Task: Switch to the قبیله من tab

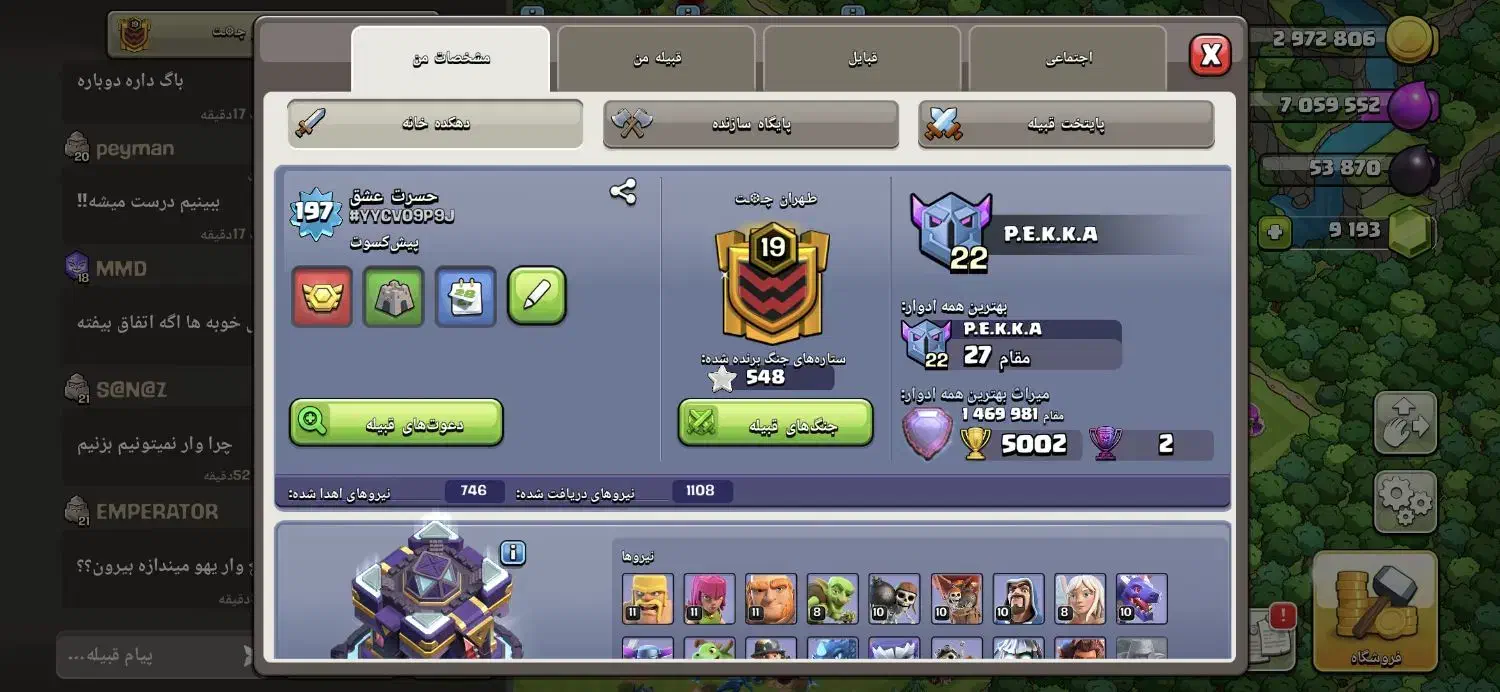Action: coord(655,59)
